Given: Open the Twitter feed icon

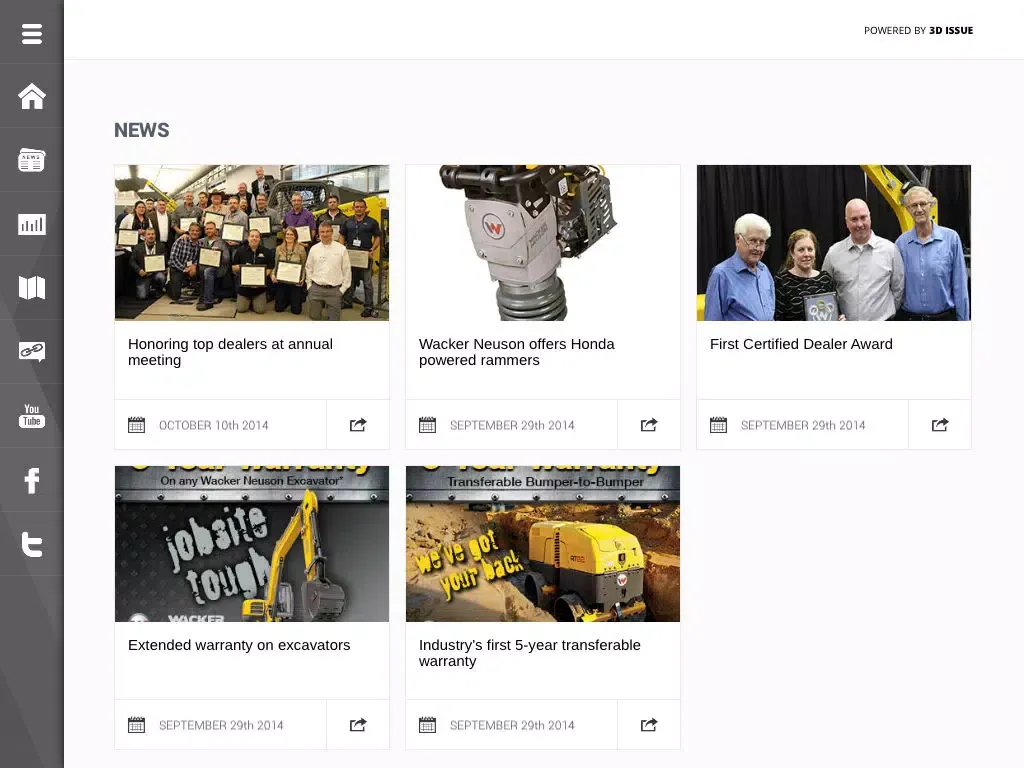Looking at the screenshot, I should coord(31,544).
